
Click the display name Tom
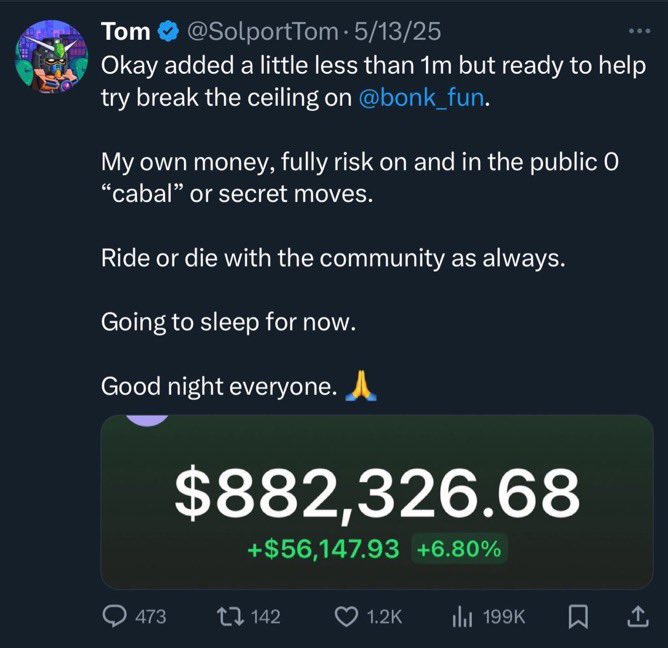click(x=126, y=32)
